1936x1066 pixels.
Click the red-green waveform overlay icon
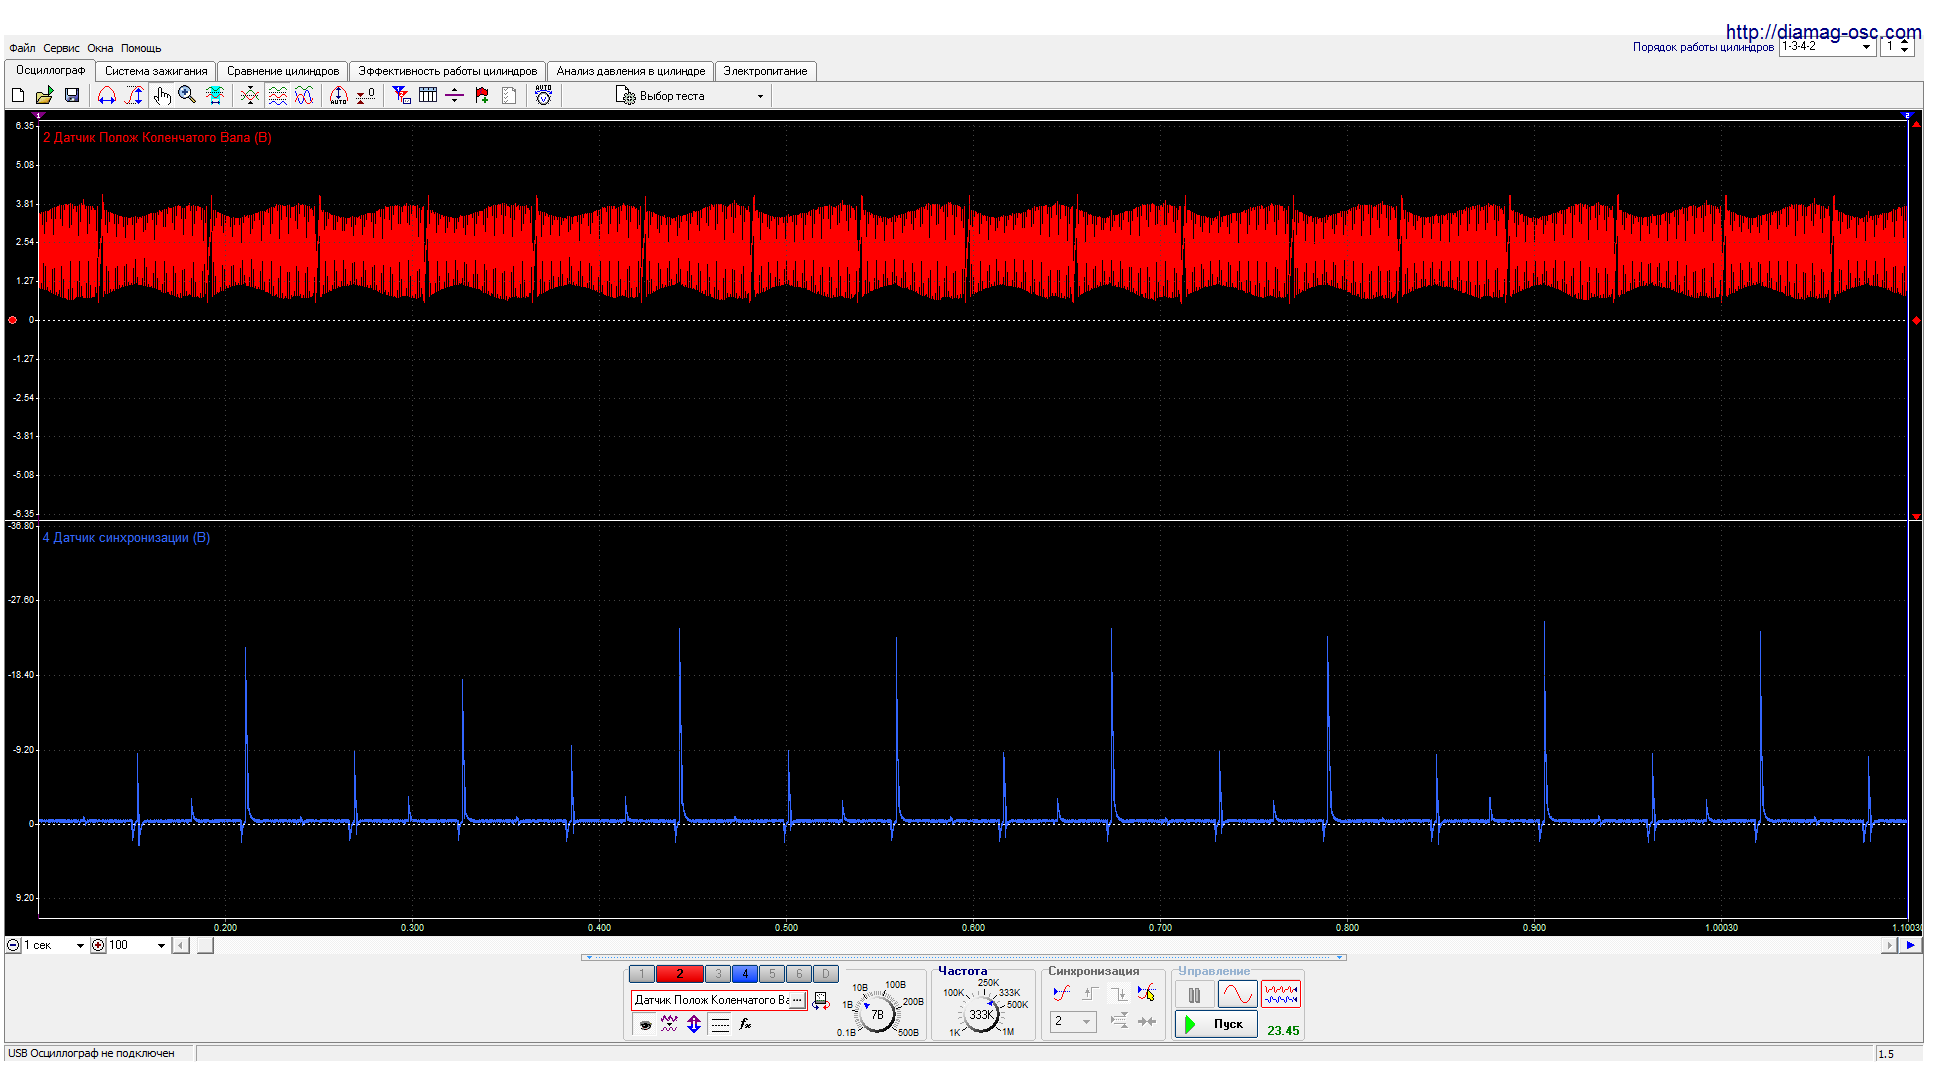pos(250,95)
